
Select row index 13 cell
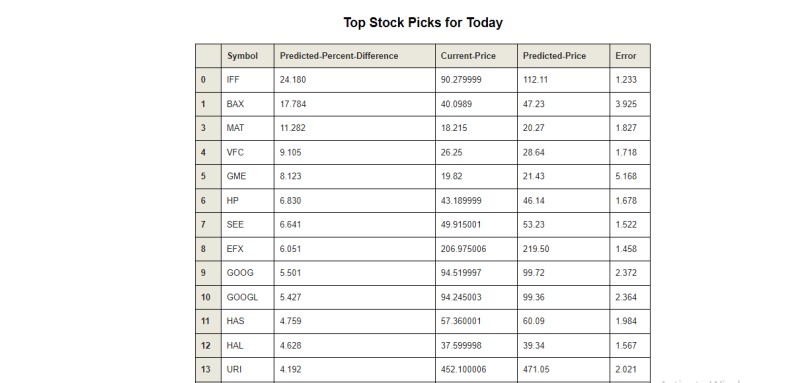pos(208,370)
